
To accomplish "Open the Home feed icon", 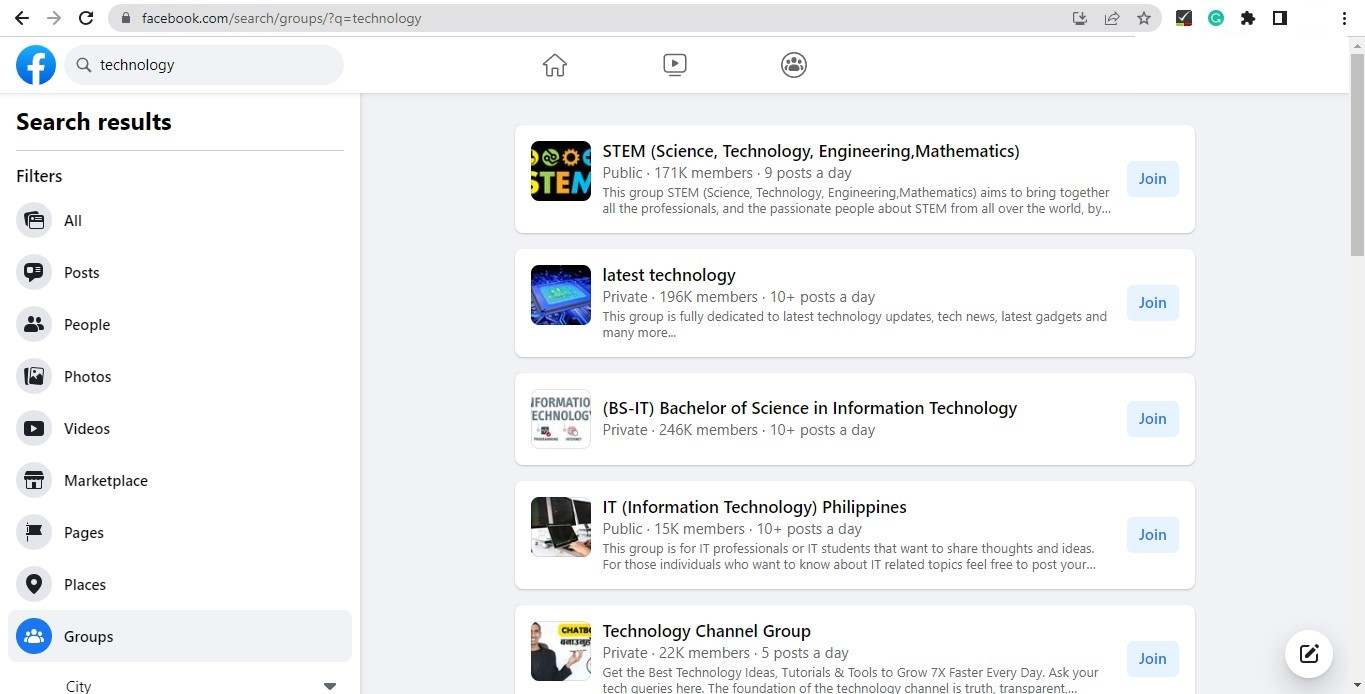I will [555, 65].
